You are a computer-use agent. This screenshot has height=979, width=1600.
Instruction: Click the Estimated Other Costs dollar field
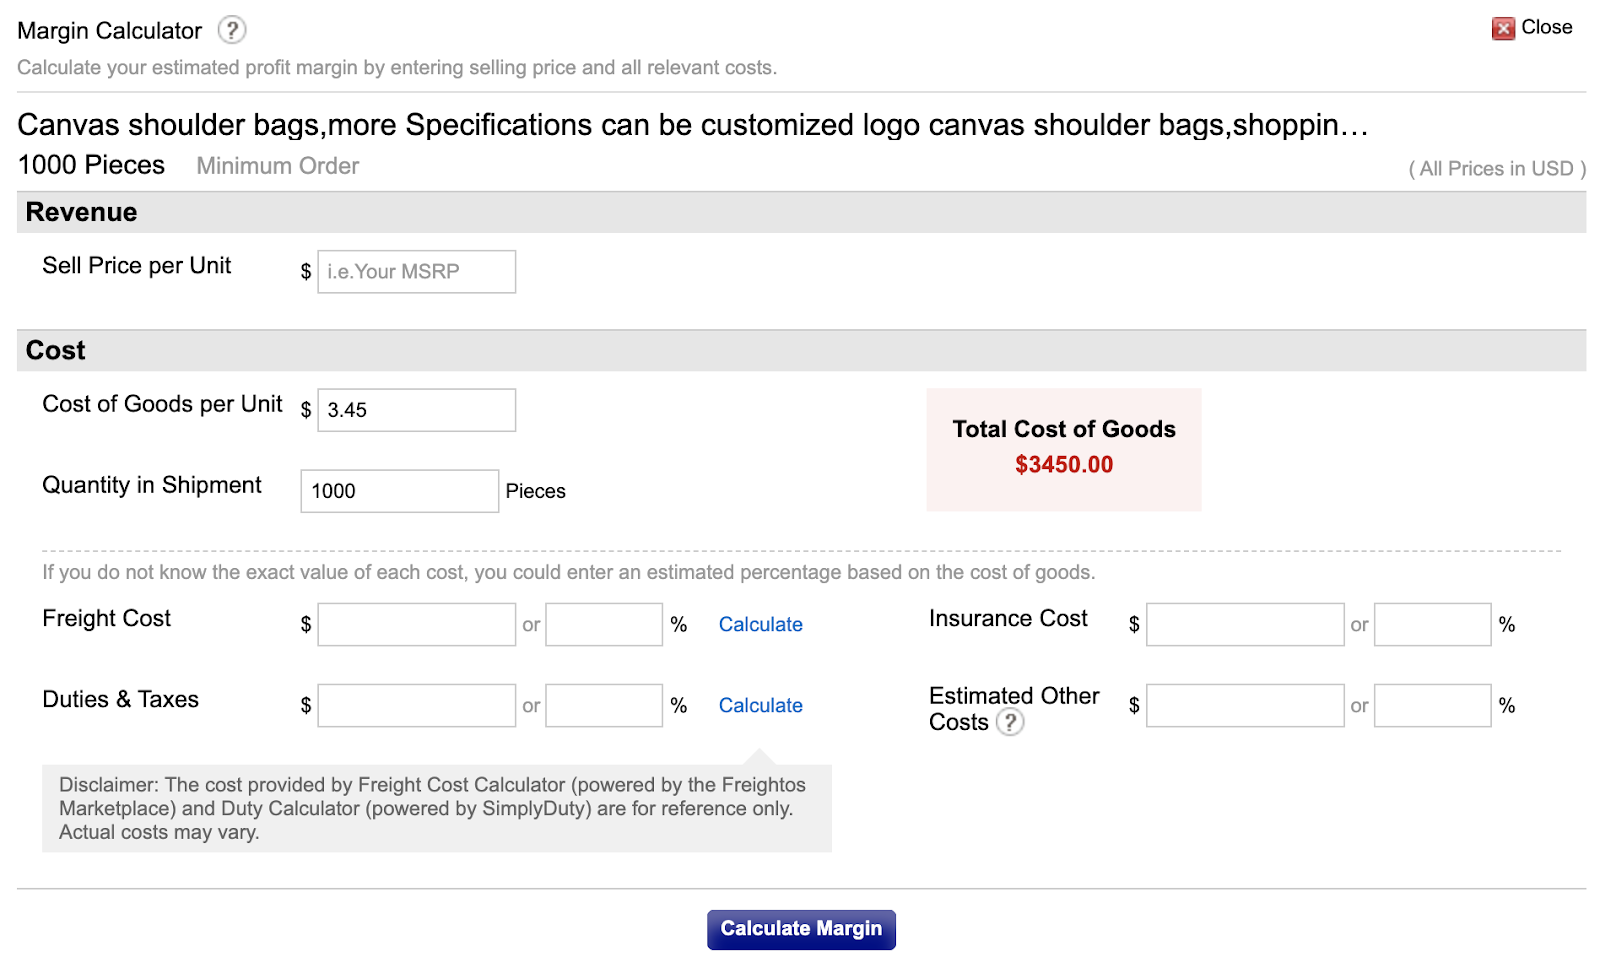[1244, 706]
